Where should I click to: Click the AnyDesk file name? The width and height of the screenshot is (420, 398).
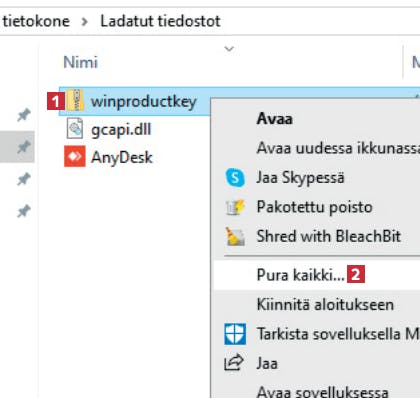tap(122, 157)
